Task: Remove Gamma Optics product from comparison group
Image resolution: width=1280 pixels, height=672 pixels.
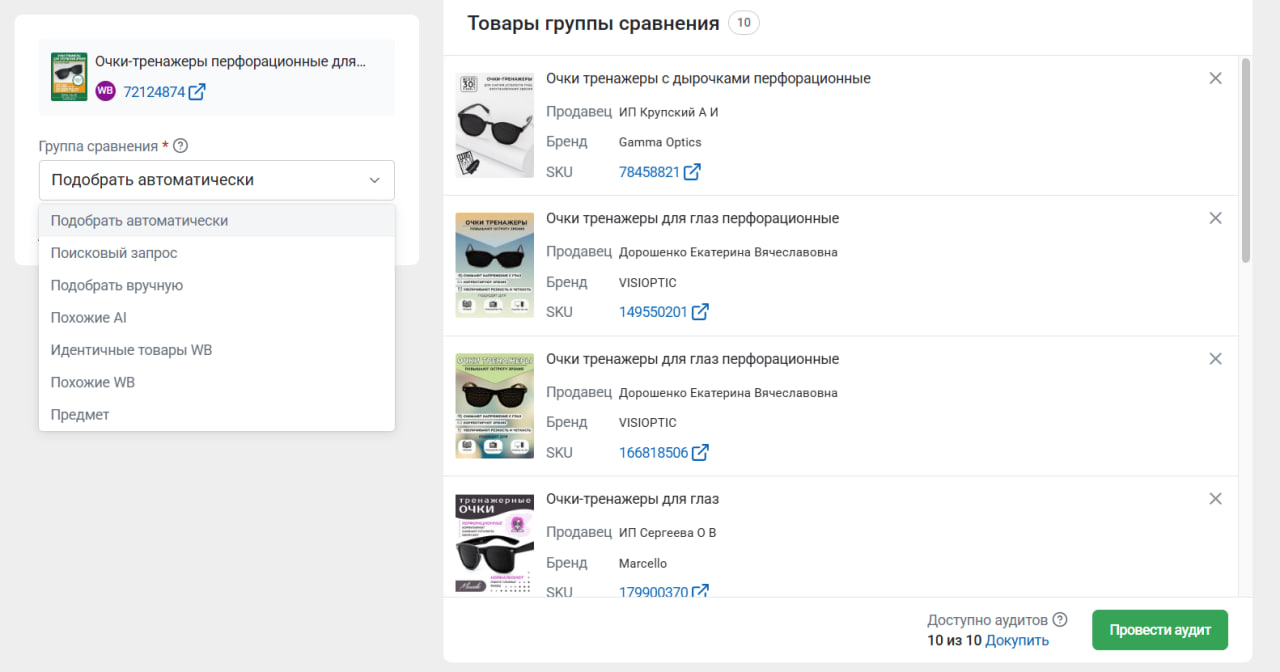Action: click(1215, 78)
